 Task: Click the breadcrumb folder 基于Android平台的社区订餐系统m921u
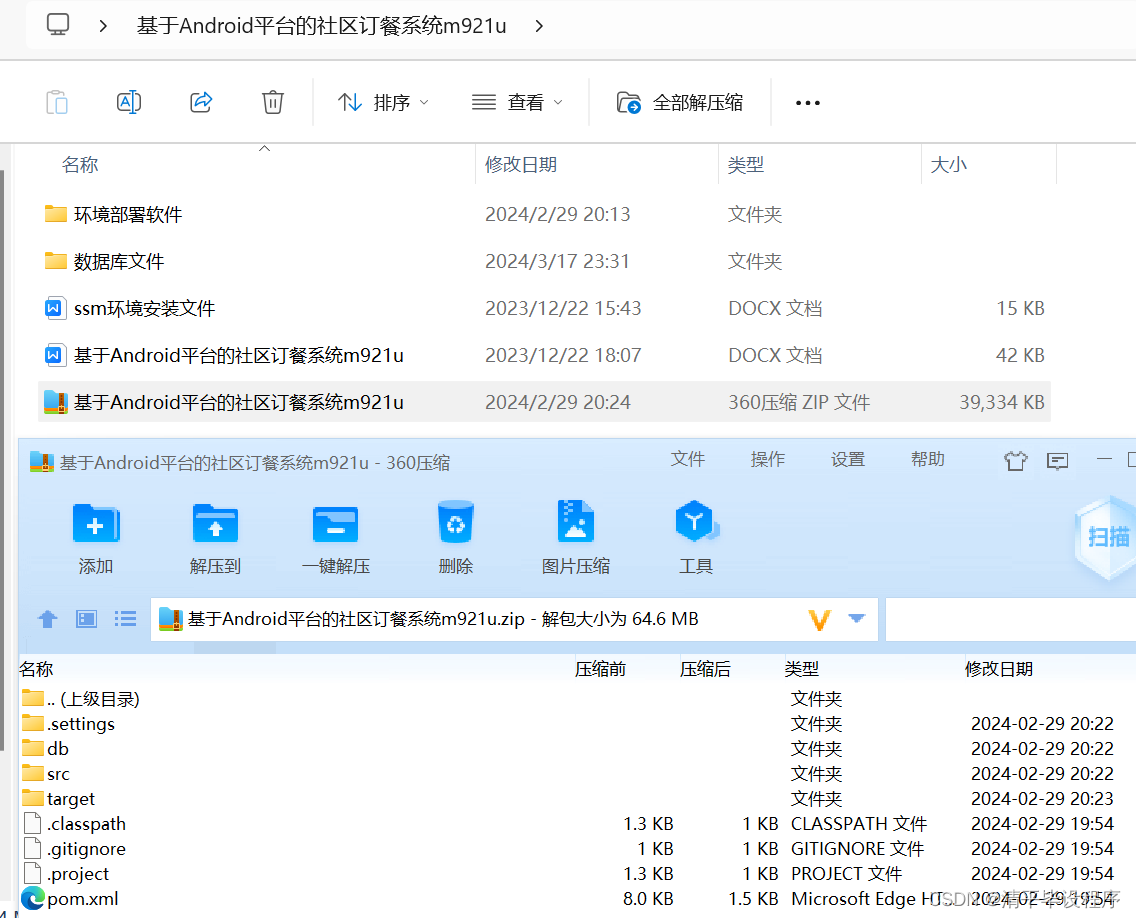322,26
